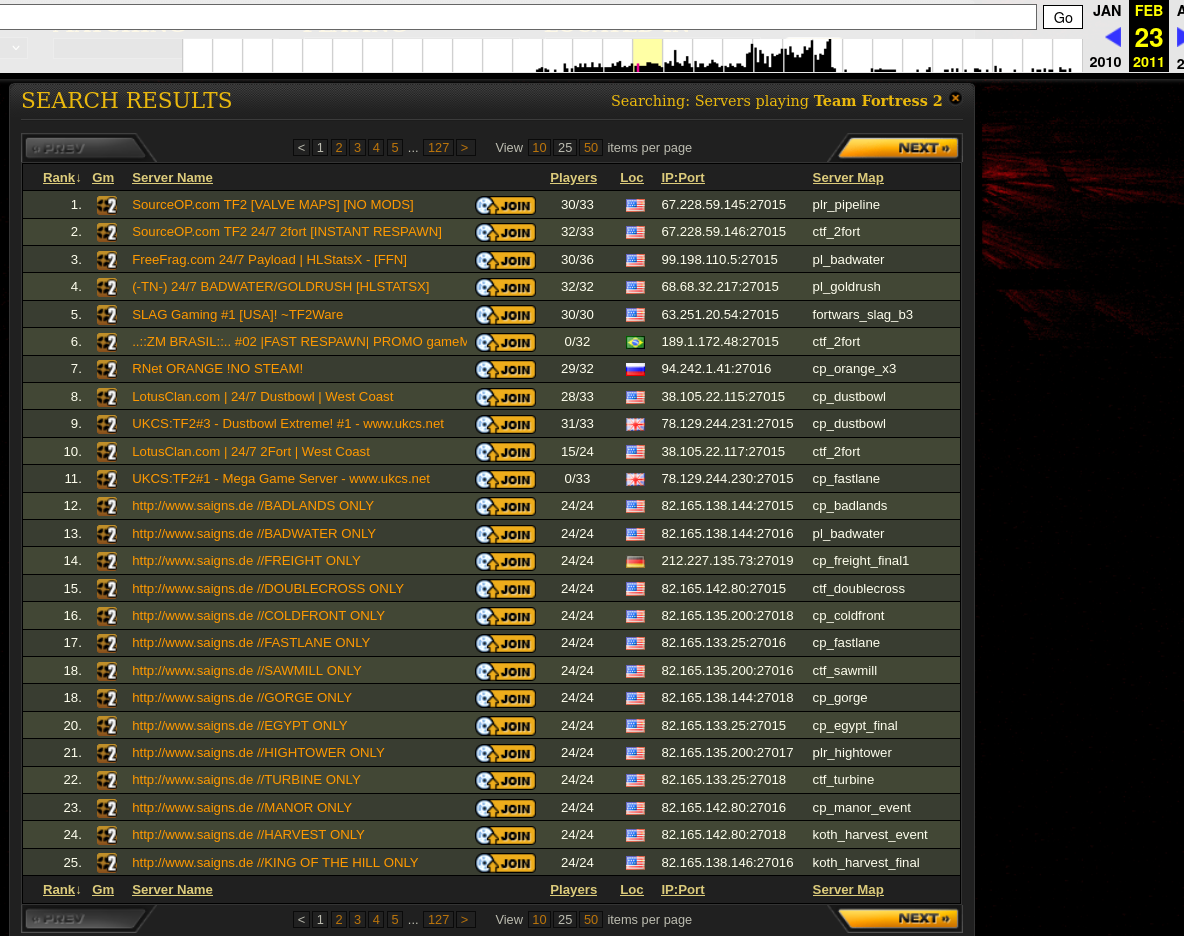This screenshot has height=936, width=1184.
Task: Click map name fortwars_slag_b3
Action: (x=862, y=315)
